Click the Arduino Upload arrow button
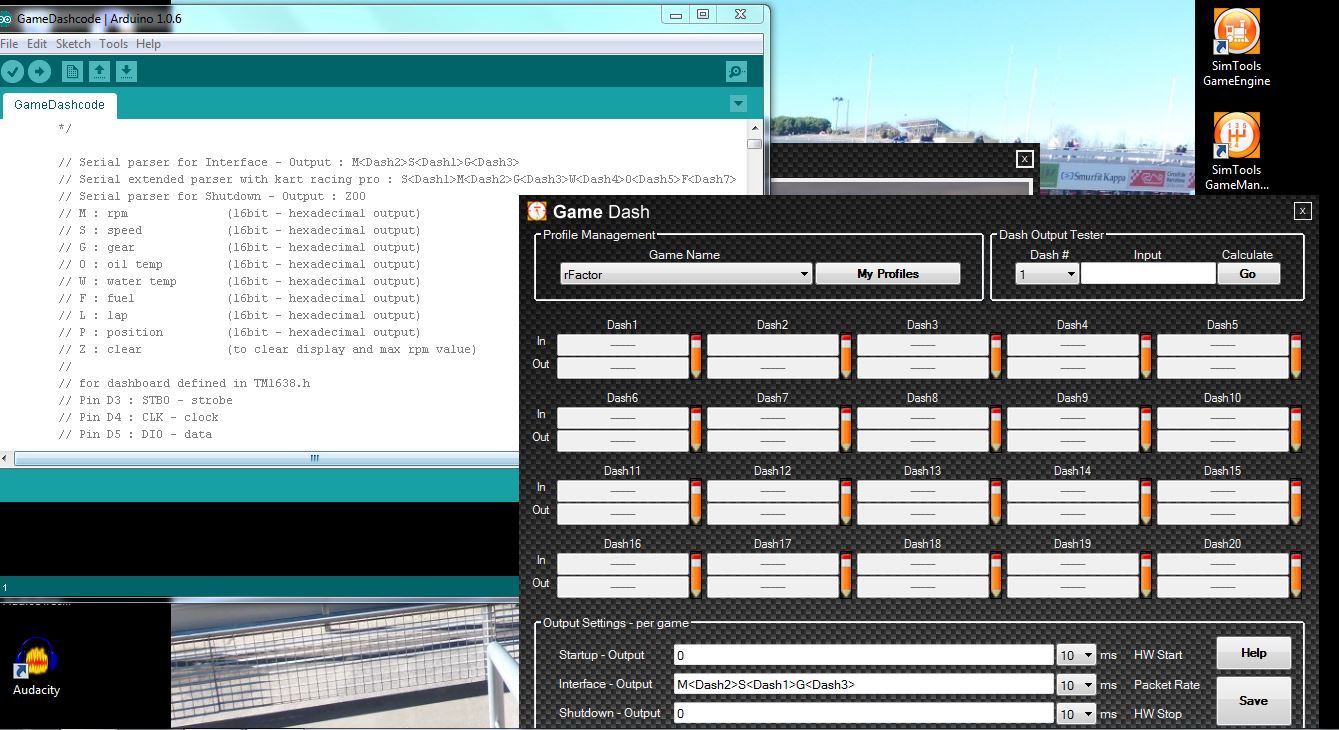Screen dimensions: 1339x730 (x=39, y=71)
